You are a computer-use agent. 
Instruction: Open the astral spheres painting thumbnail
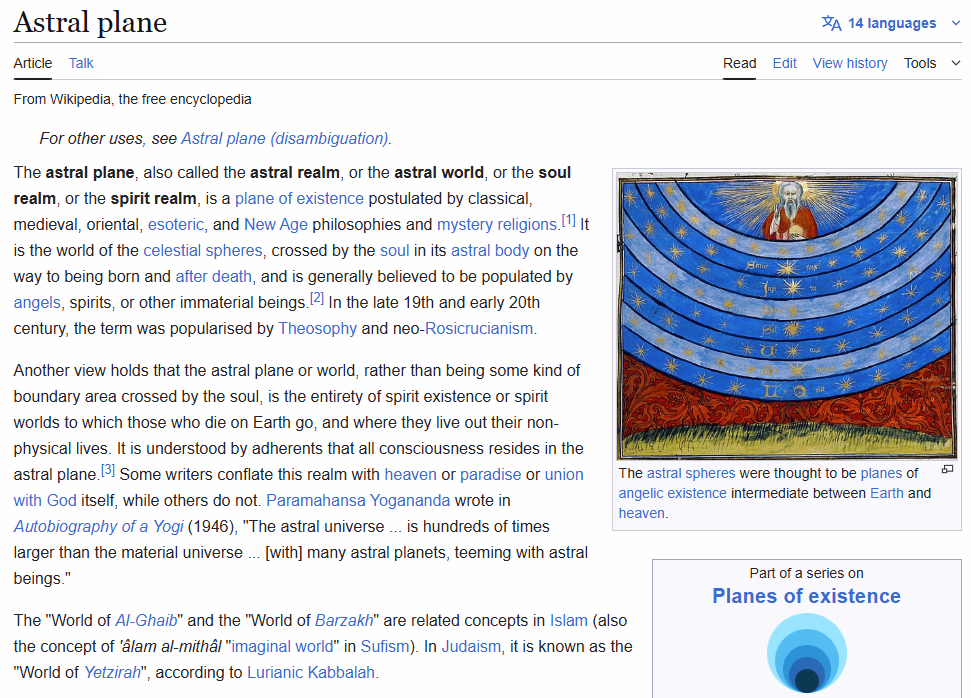[x=786, y=317]
